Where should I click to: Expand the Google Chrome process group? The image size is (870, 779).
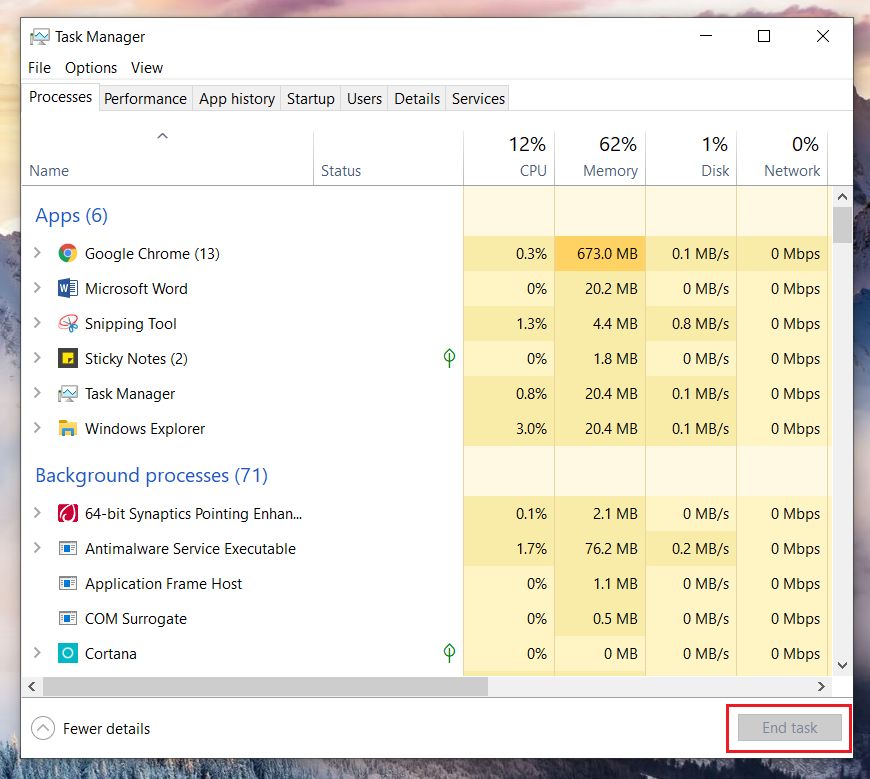pyautogui.click(x=37, y=253)
